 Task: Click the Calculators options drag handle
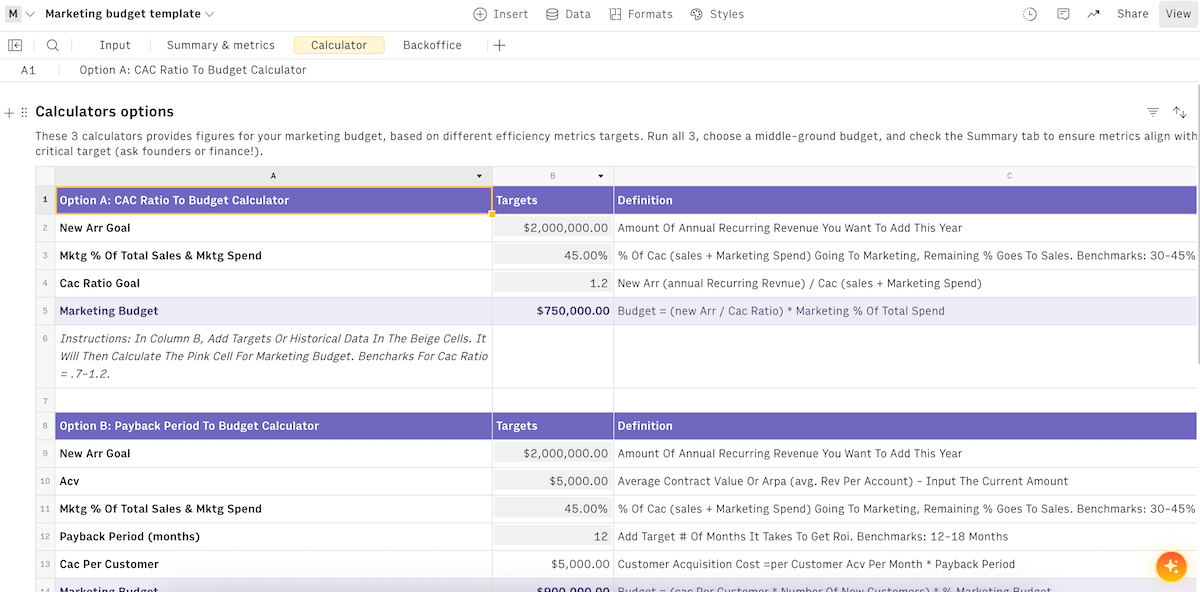click(22, 111)
